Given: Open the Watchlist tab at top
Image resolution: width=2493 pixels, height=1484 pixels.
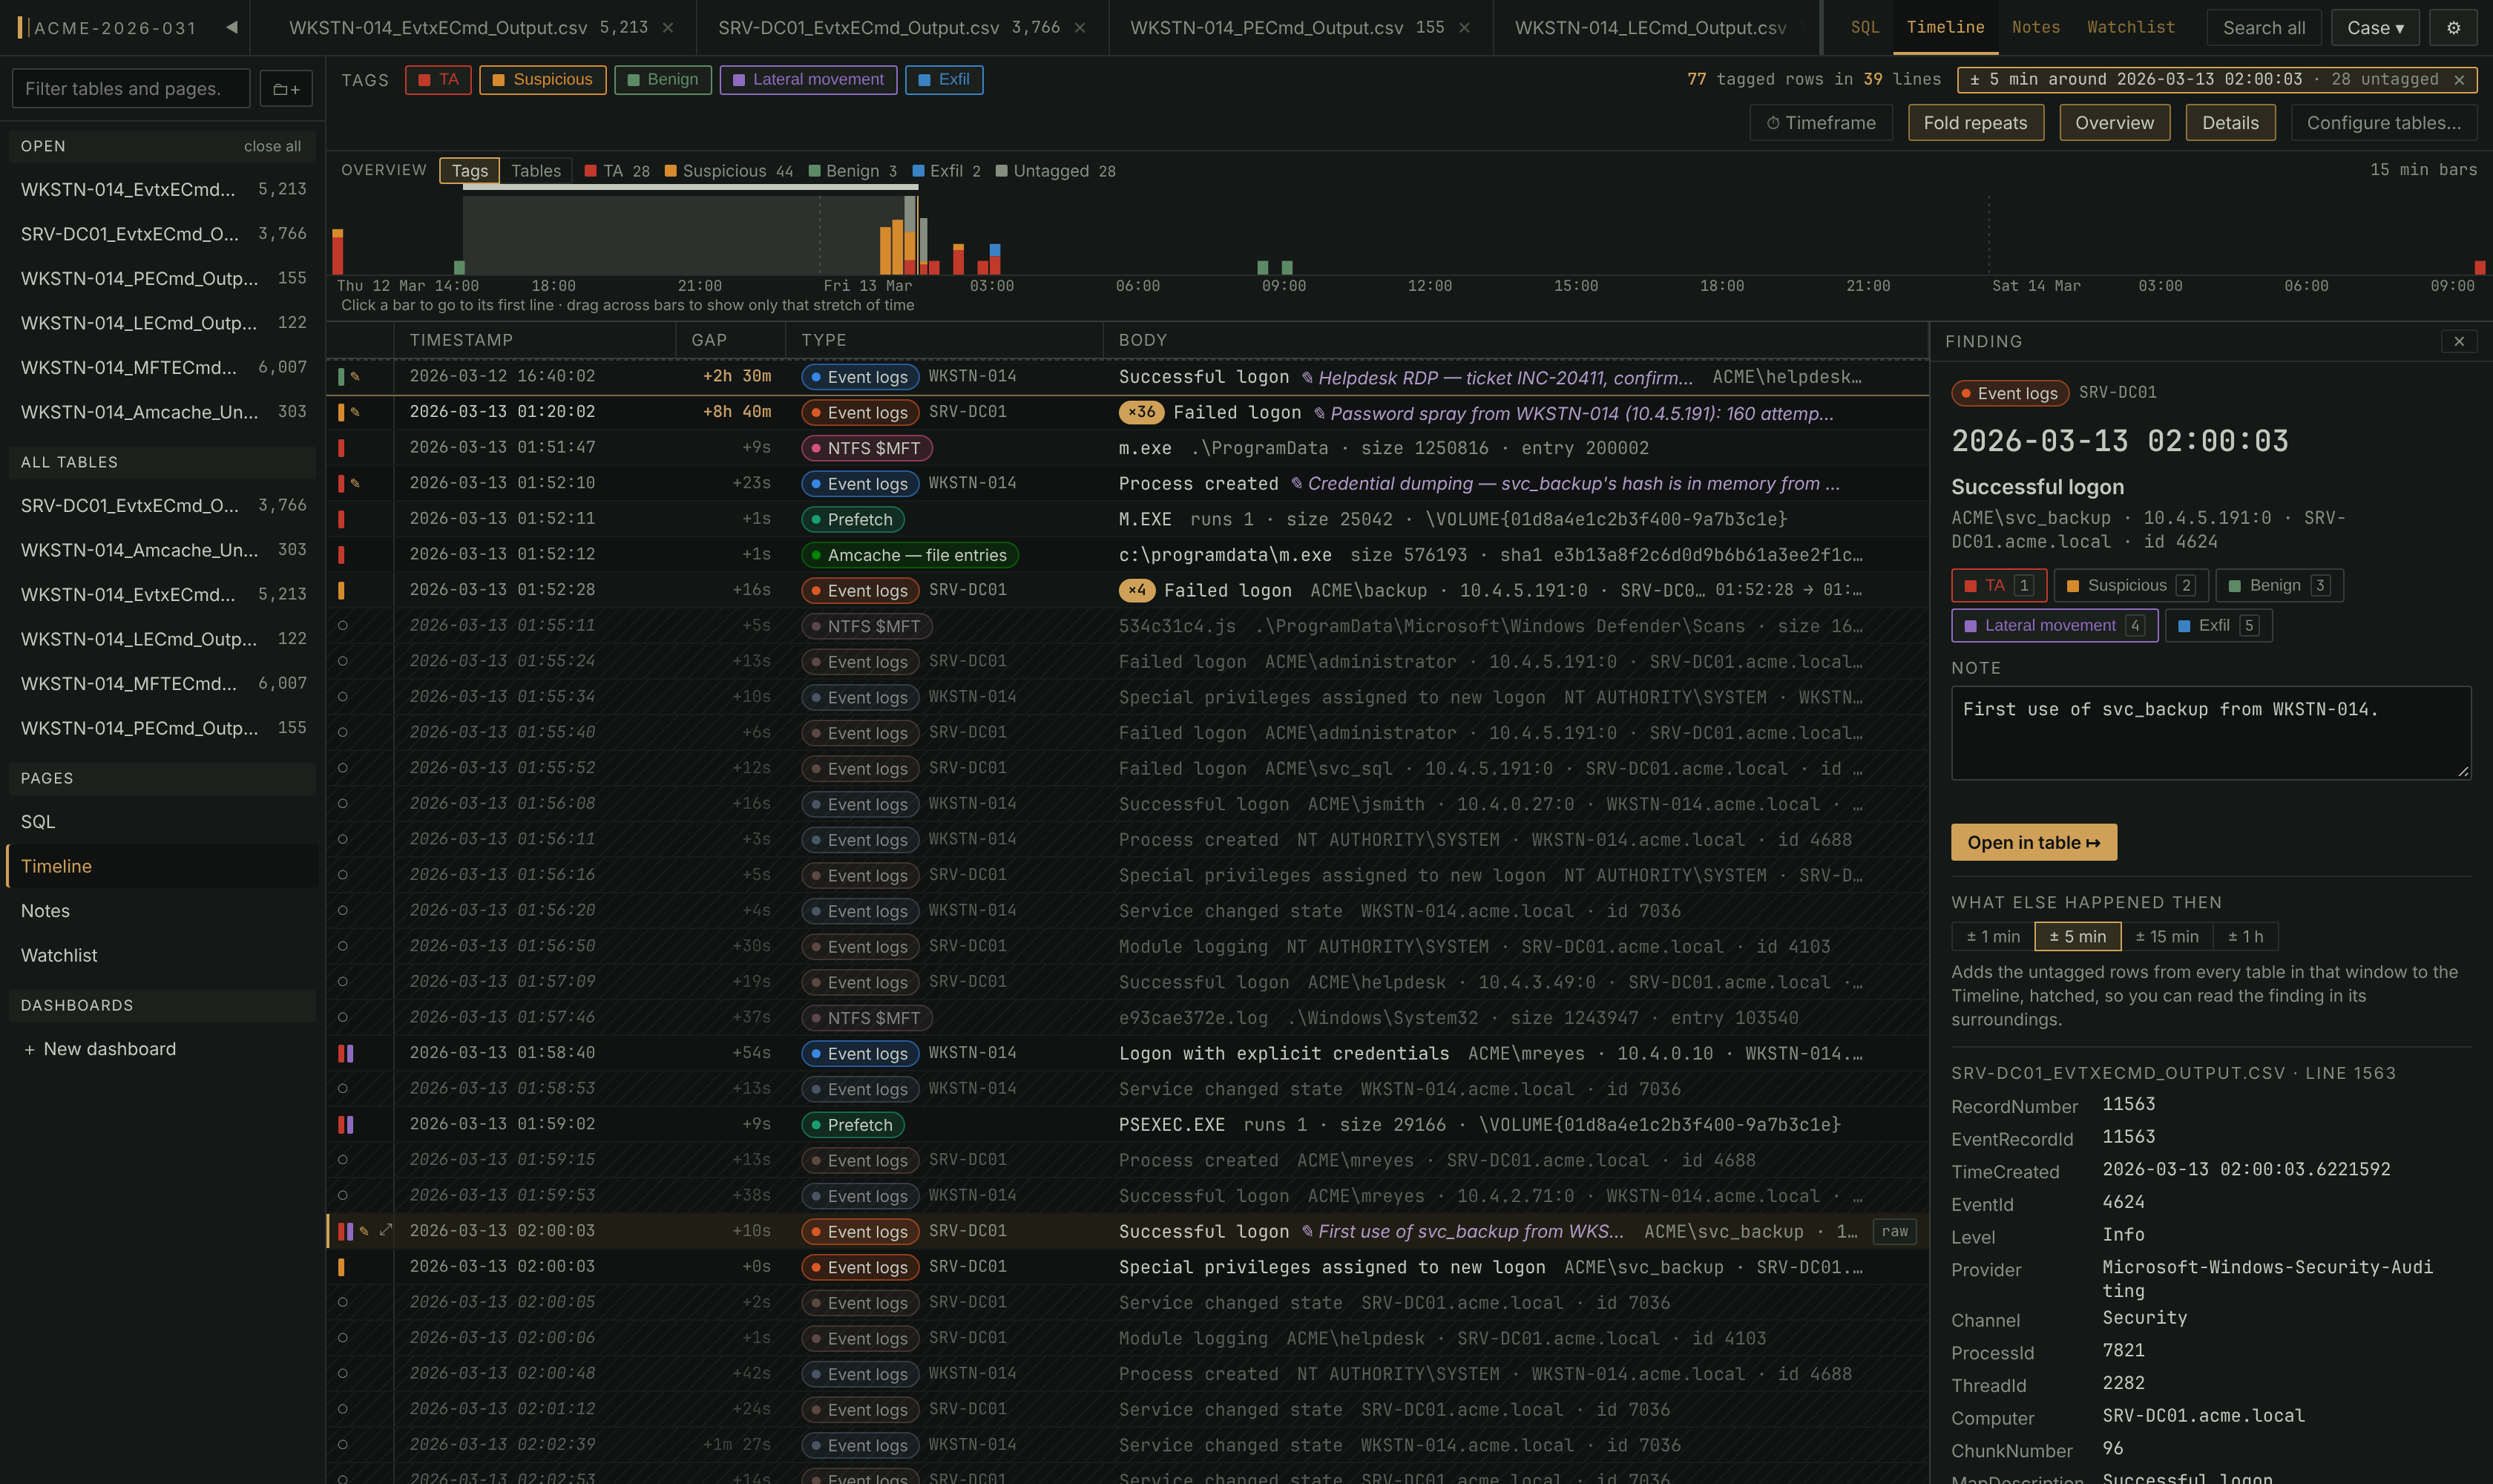Looking at the screenshot, I should click(x=2131, y=27).
